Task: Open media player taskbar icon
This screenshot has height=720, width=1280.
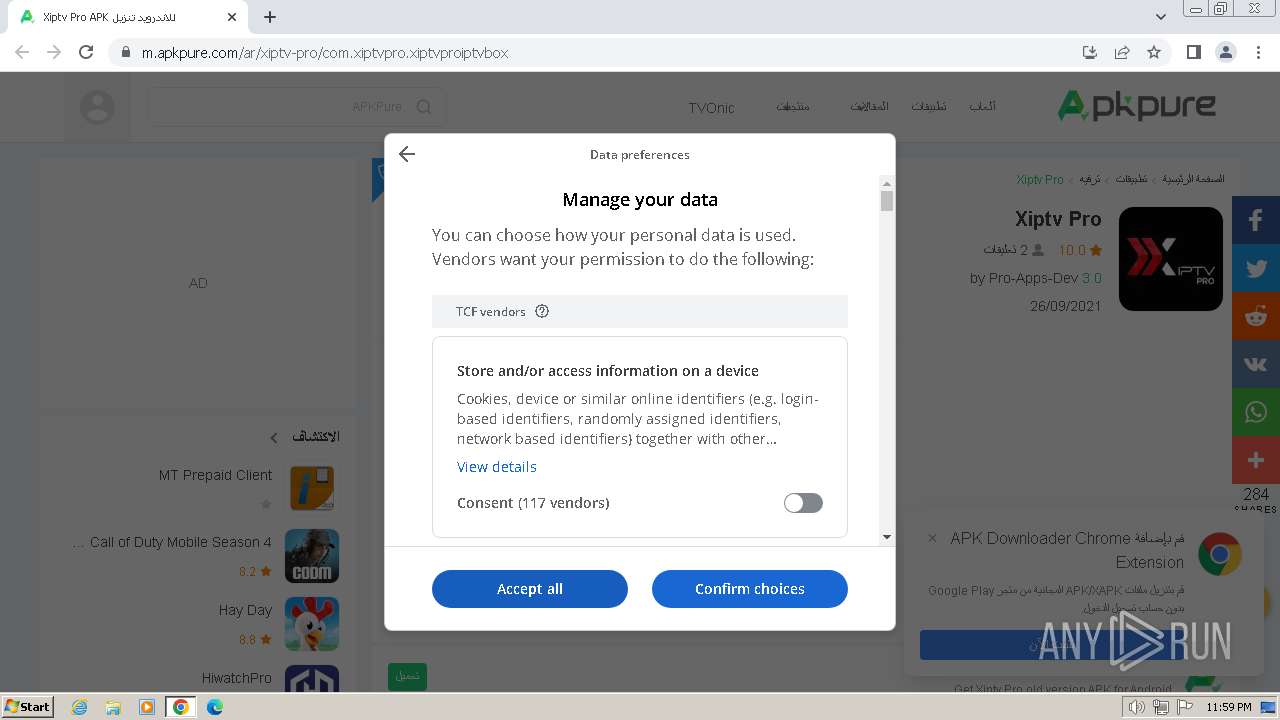Action: pos(147,707)
